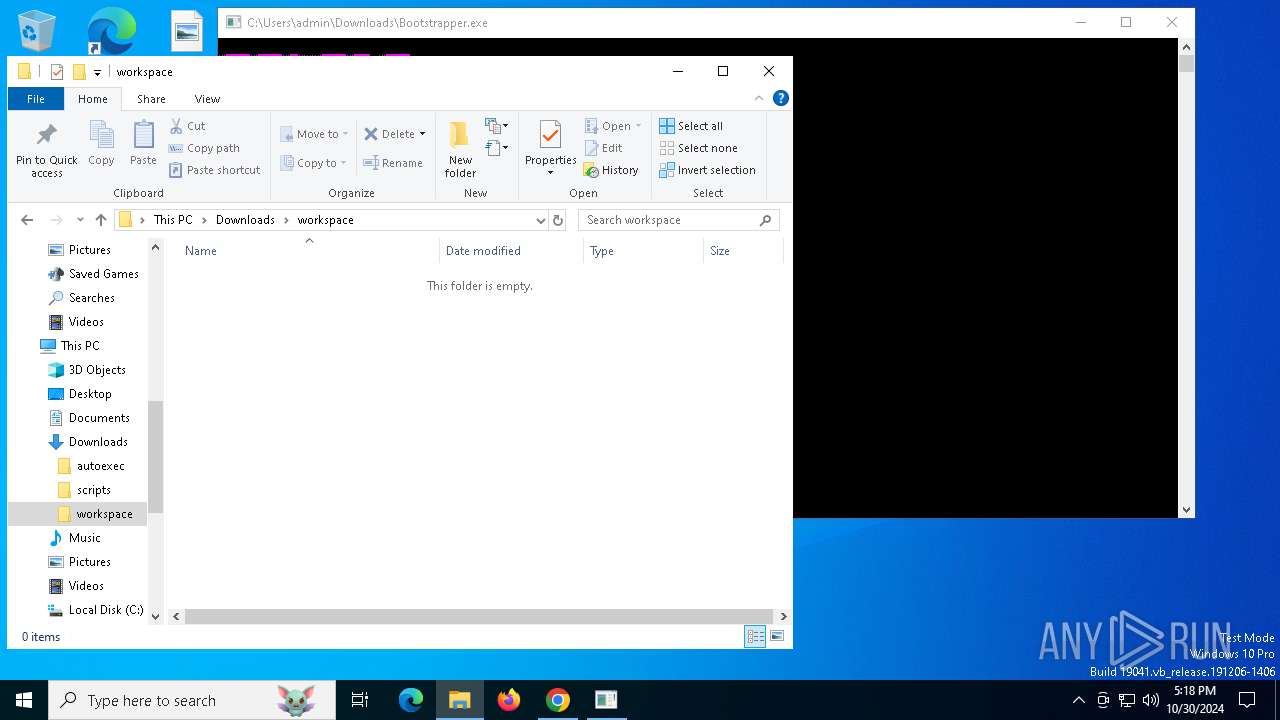Open Customize Quick Access Toolbar dropdown
The image size is (1280, 720).
pos(97,72)
